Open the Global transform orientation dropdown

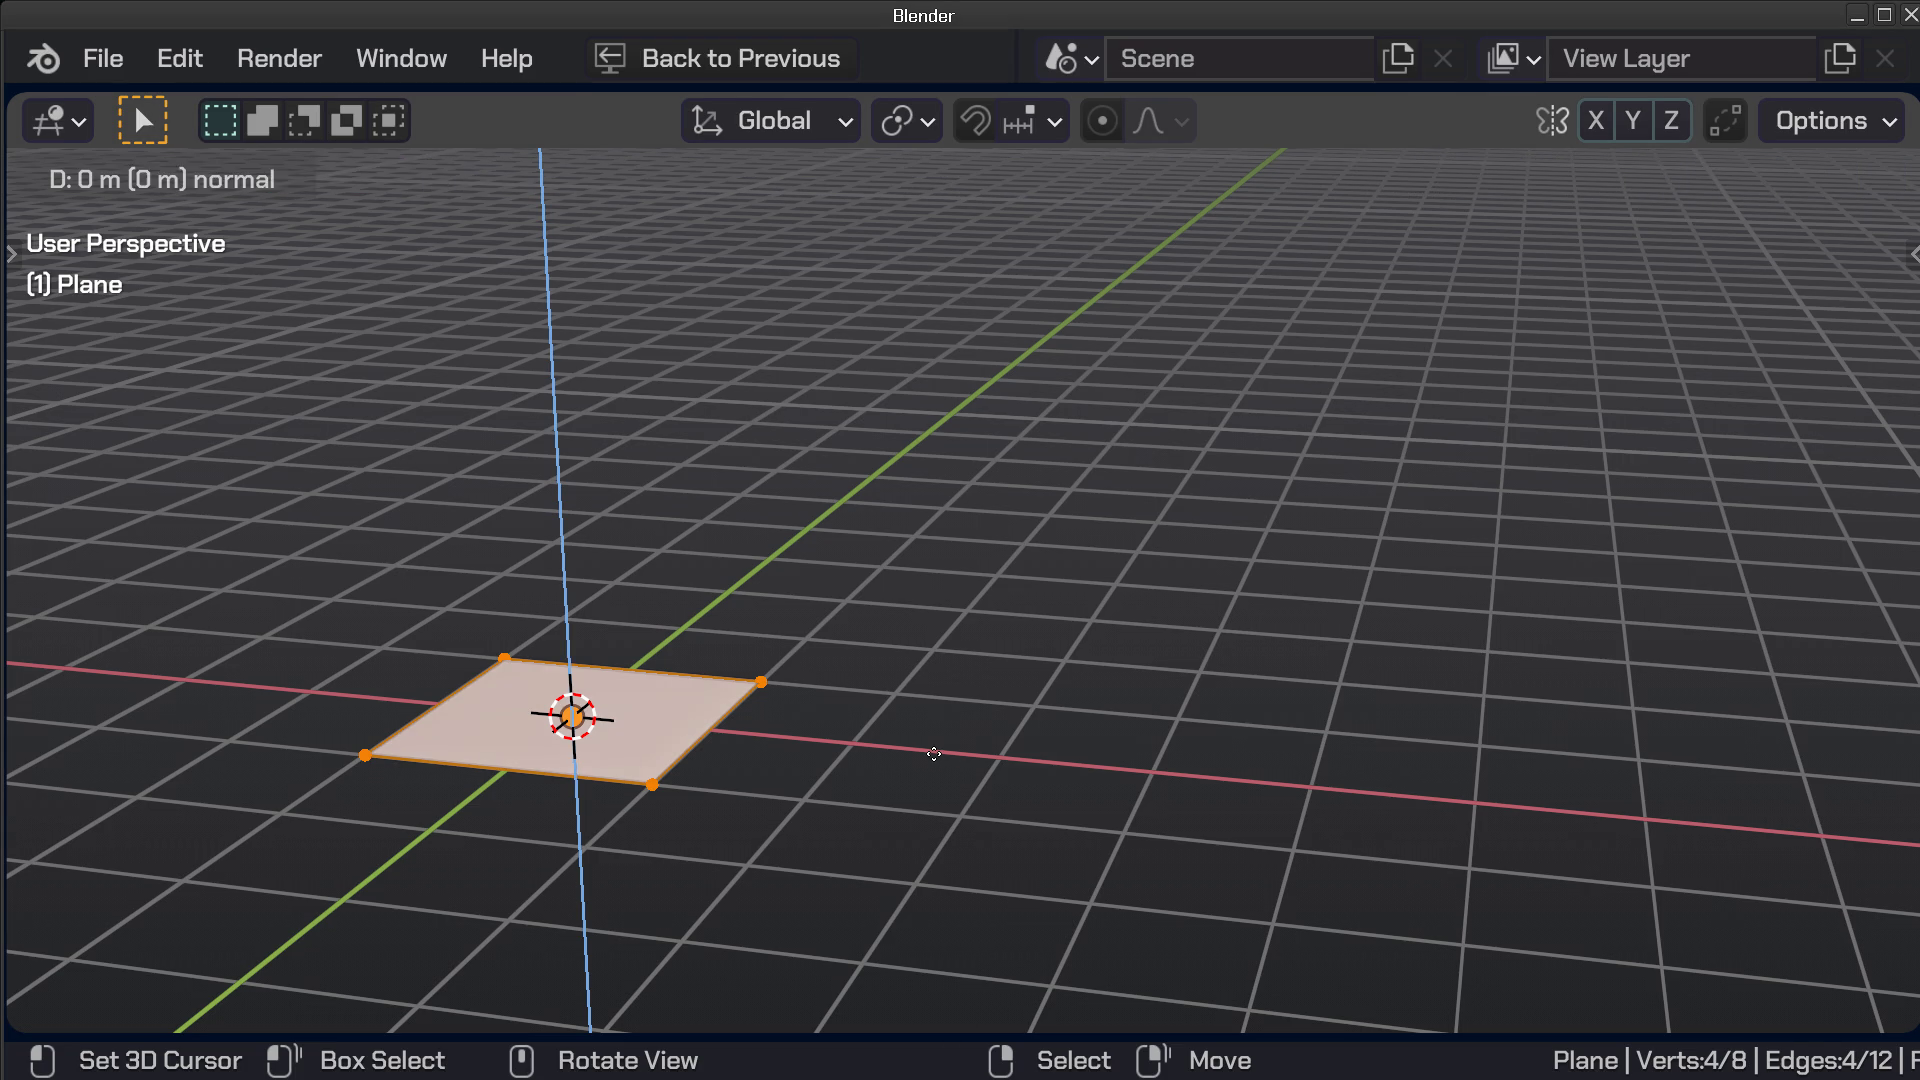[x=772, y=121]
